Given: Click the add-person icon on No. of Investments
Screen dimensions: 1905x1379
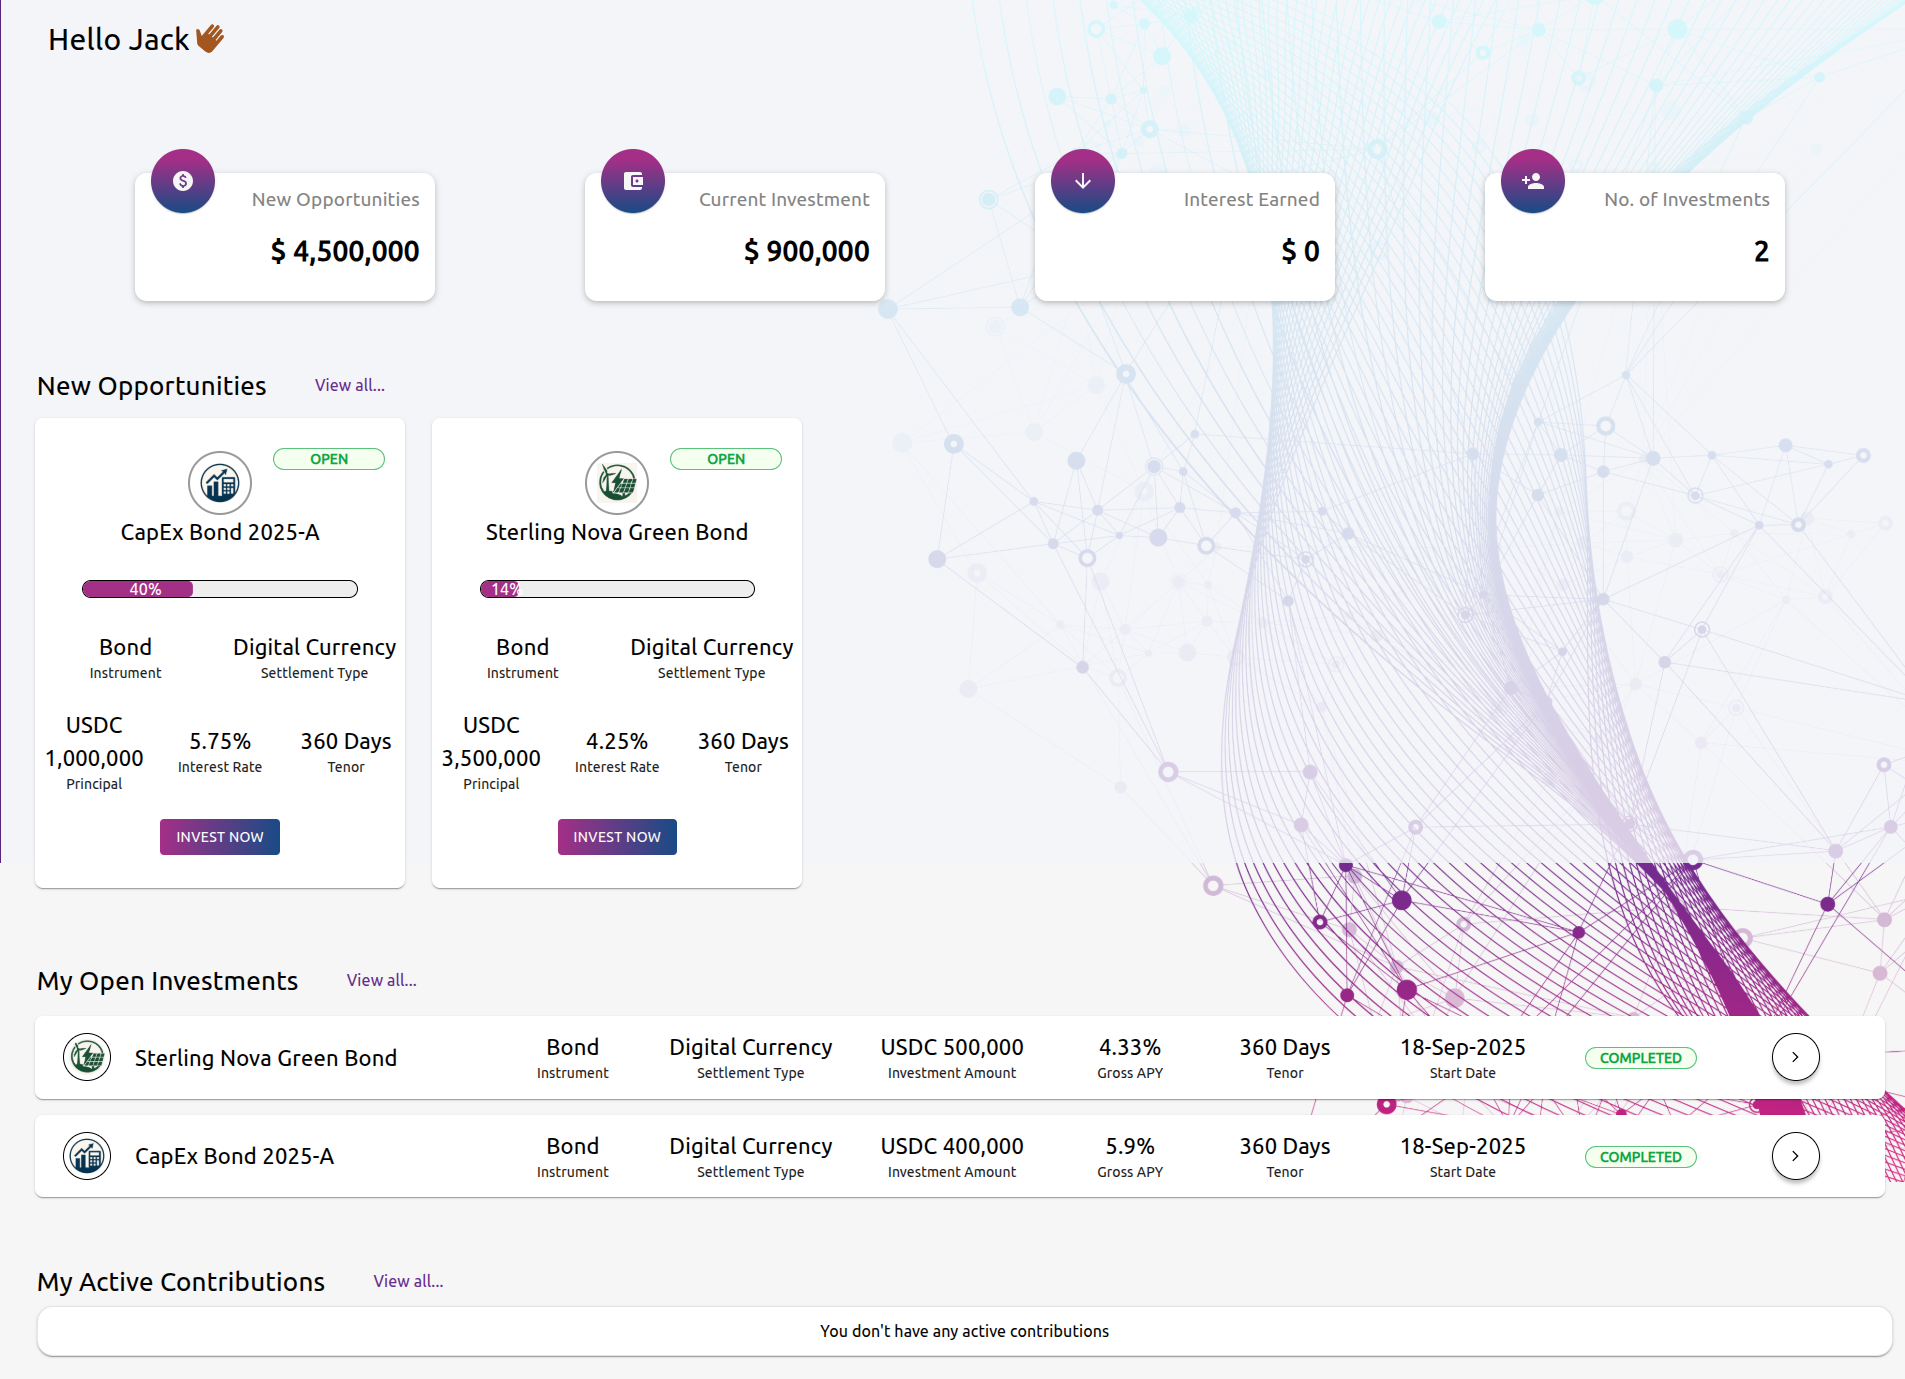Looking at the screenshot, I should point(1533,181).
